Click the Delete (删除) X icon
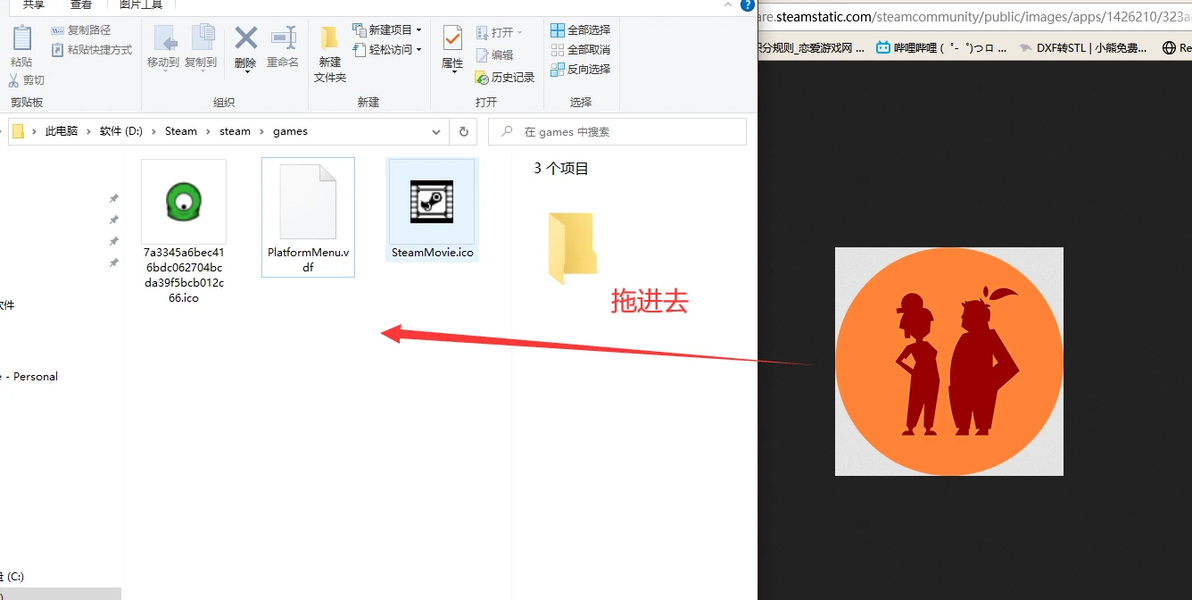 (246, 38)
